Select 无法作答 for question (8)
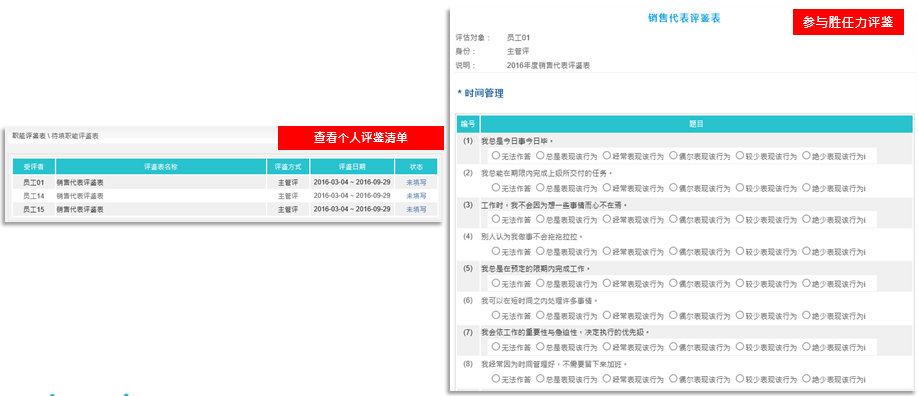Image resolution: width=918 pixels, height=396 pixels. (496, 378)
